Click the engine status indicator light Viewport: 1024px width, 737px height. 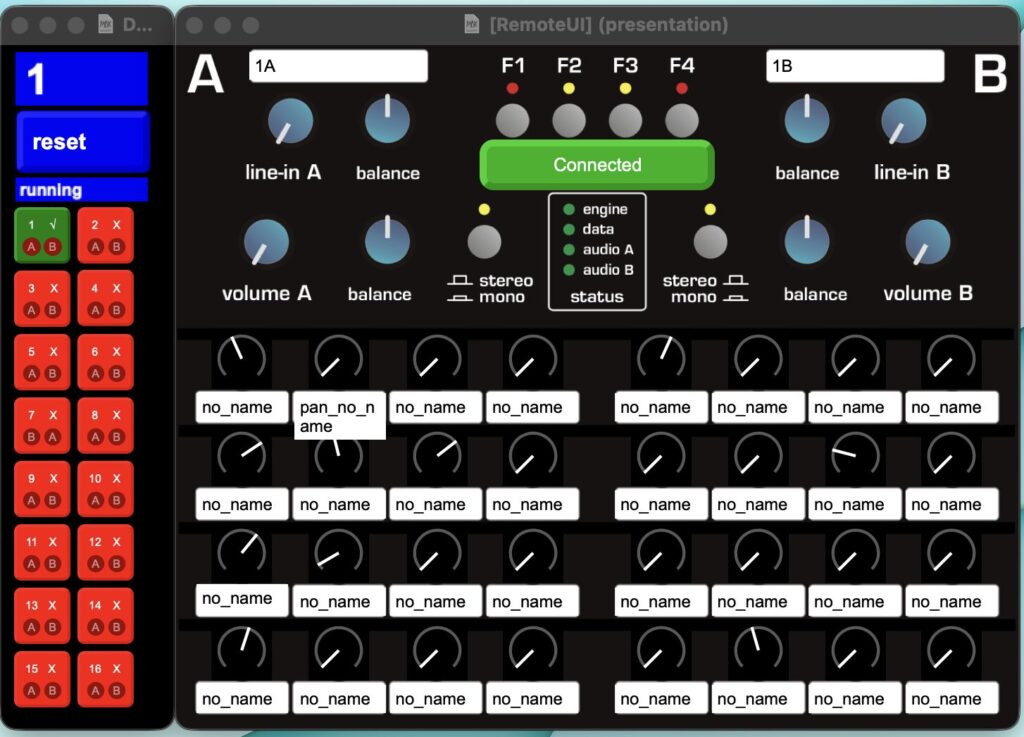[569, 210]
